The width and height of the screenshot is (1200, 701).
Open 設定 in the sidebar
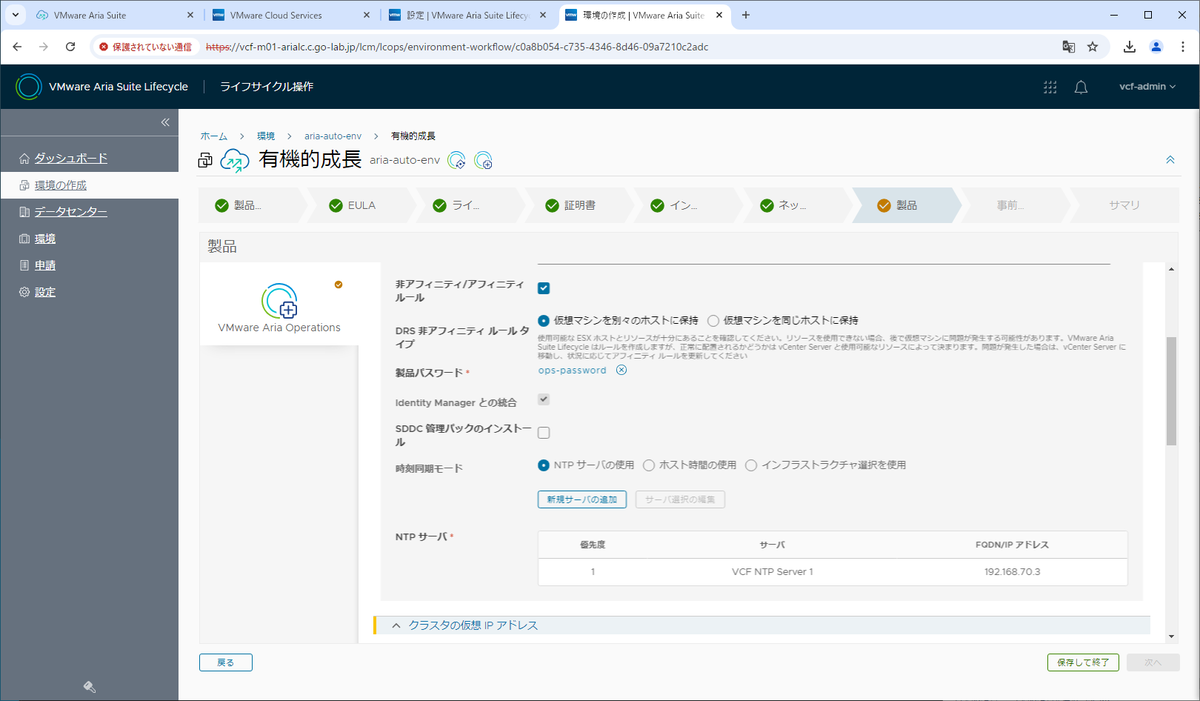point(45,293)
